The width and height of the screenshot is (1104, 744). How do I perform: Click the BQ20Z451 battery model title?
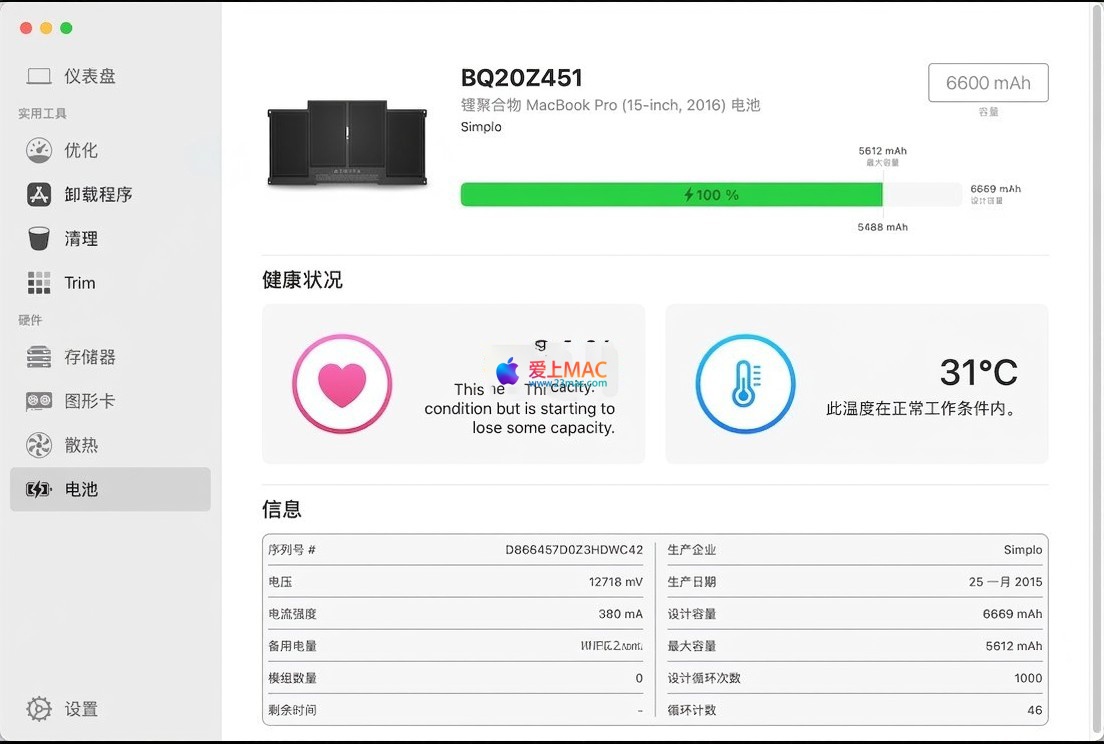pos(521,78)
